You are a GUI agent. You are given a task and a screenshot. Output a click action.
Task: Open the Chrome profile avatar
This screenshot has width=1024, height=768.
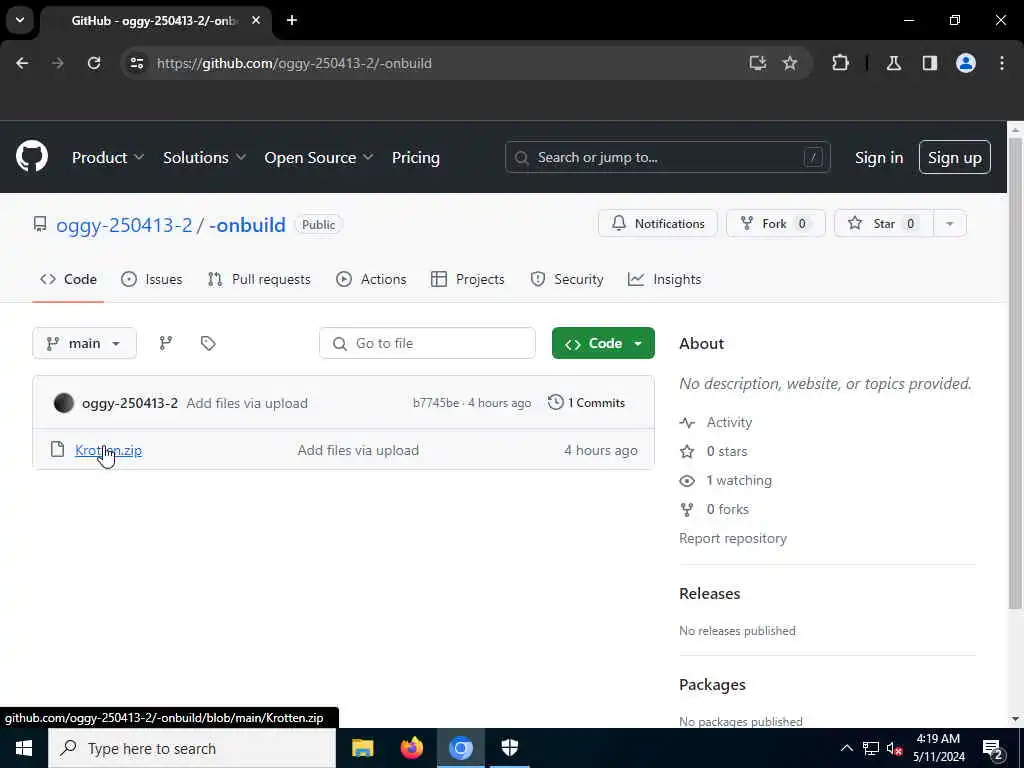point(966,63)
